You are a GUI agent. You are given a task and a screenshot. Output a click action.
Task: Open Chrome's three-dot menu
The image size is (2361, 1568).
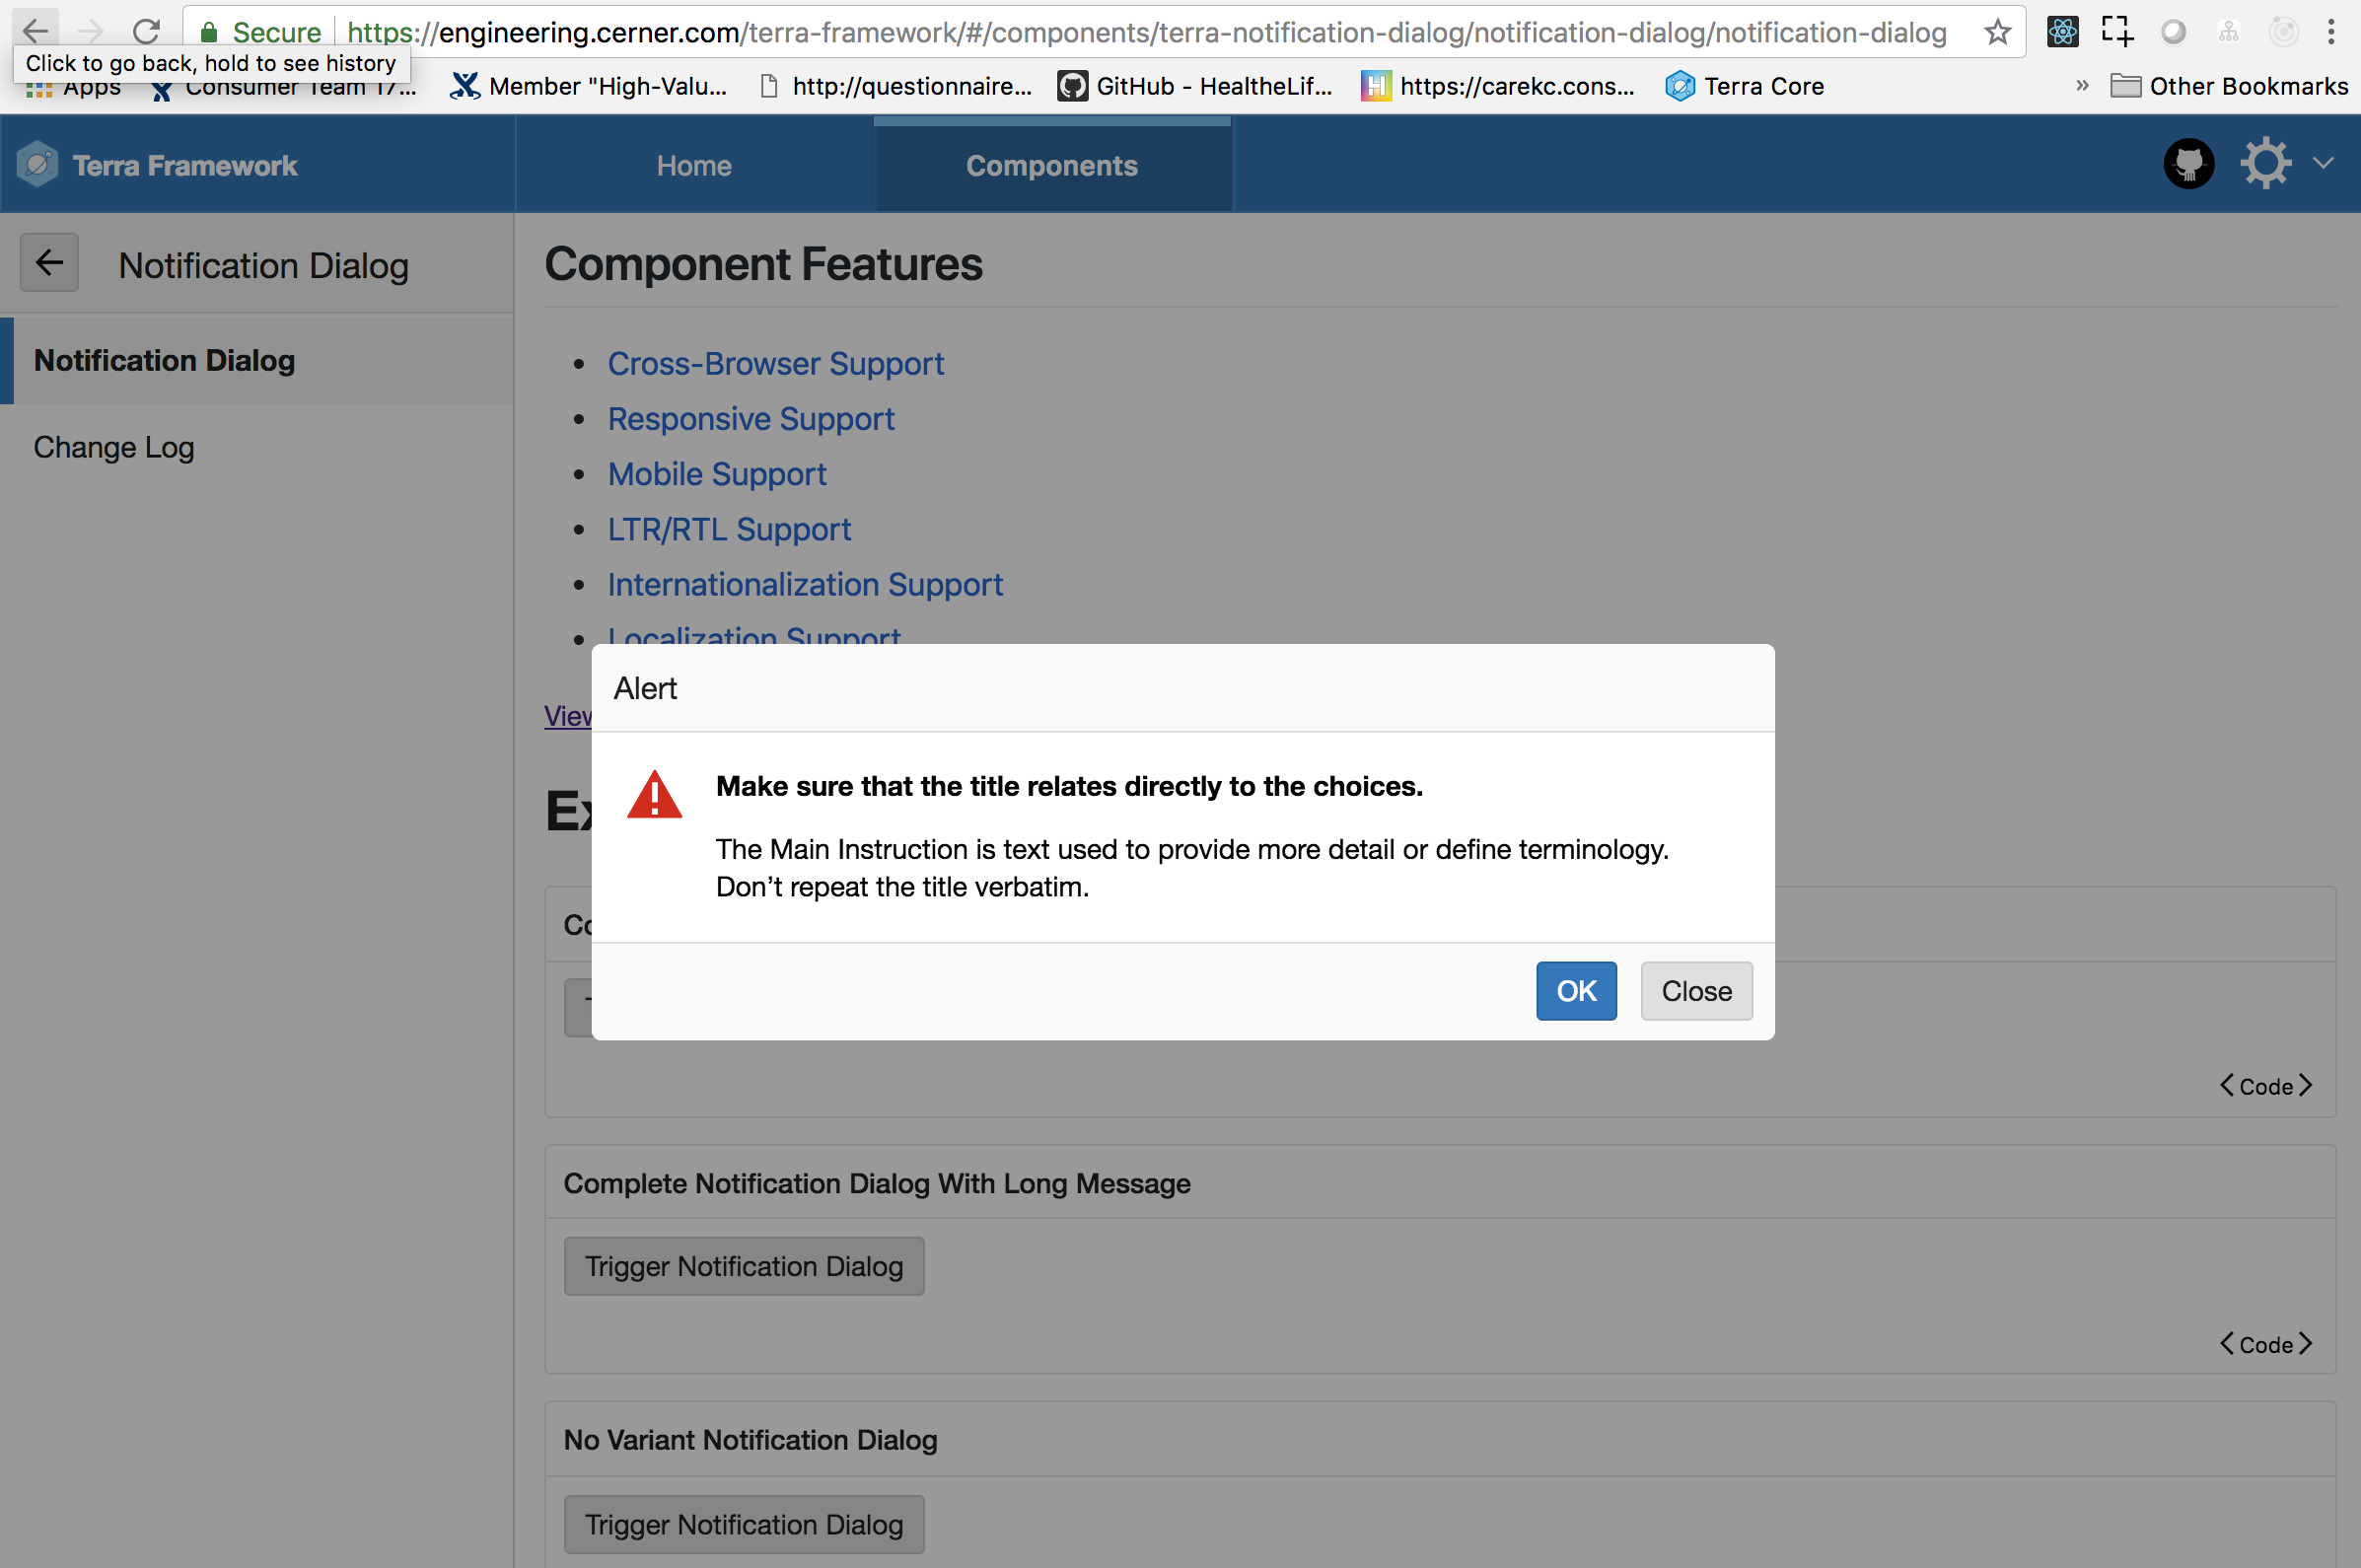[2332, 31]
